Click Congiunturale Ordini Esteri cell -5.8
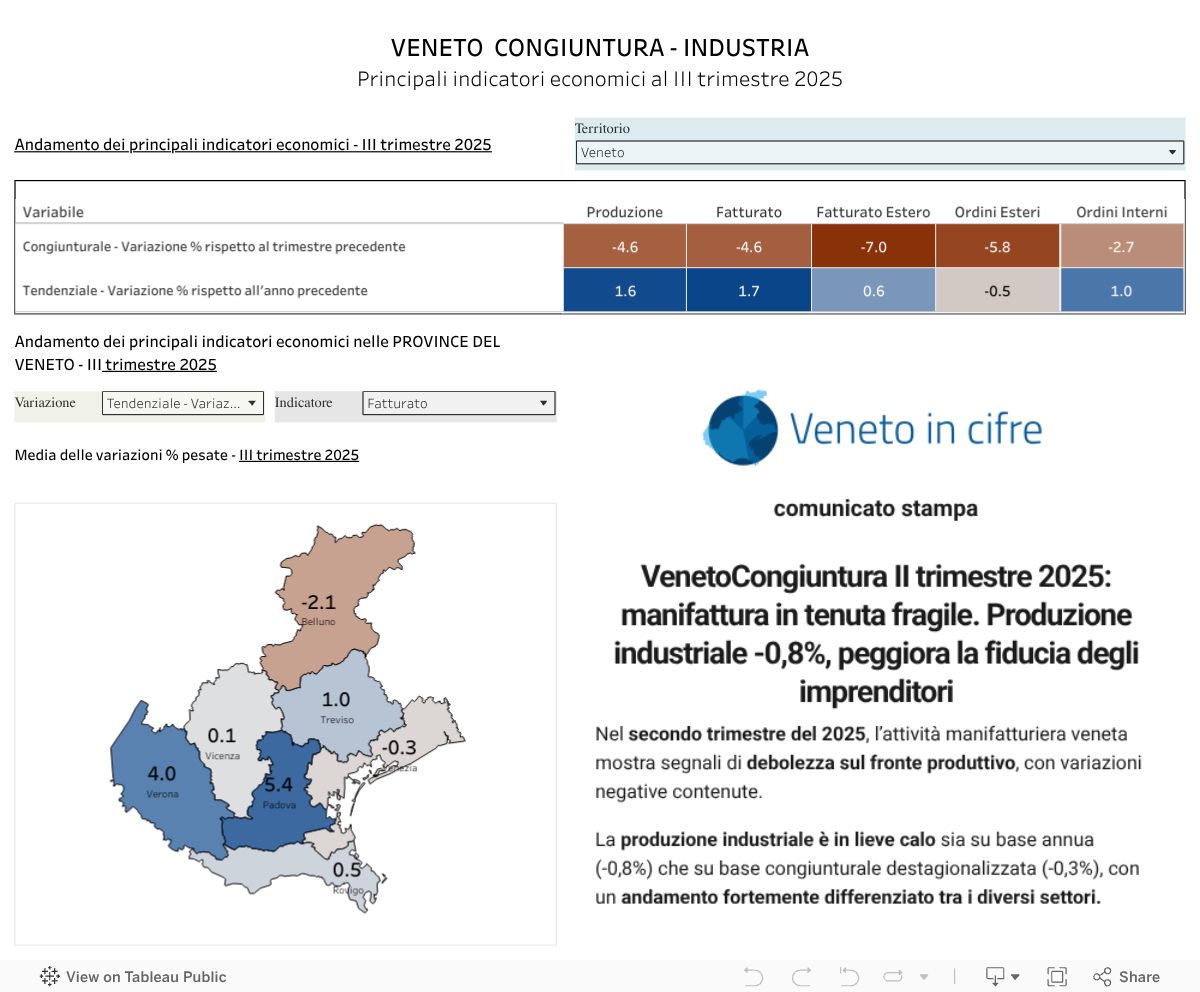 tap(997, 246)
